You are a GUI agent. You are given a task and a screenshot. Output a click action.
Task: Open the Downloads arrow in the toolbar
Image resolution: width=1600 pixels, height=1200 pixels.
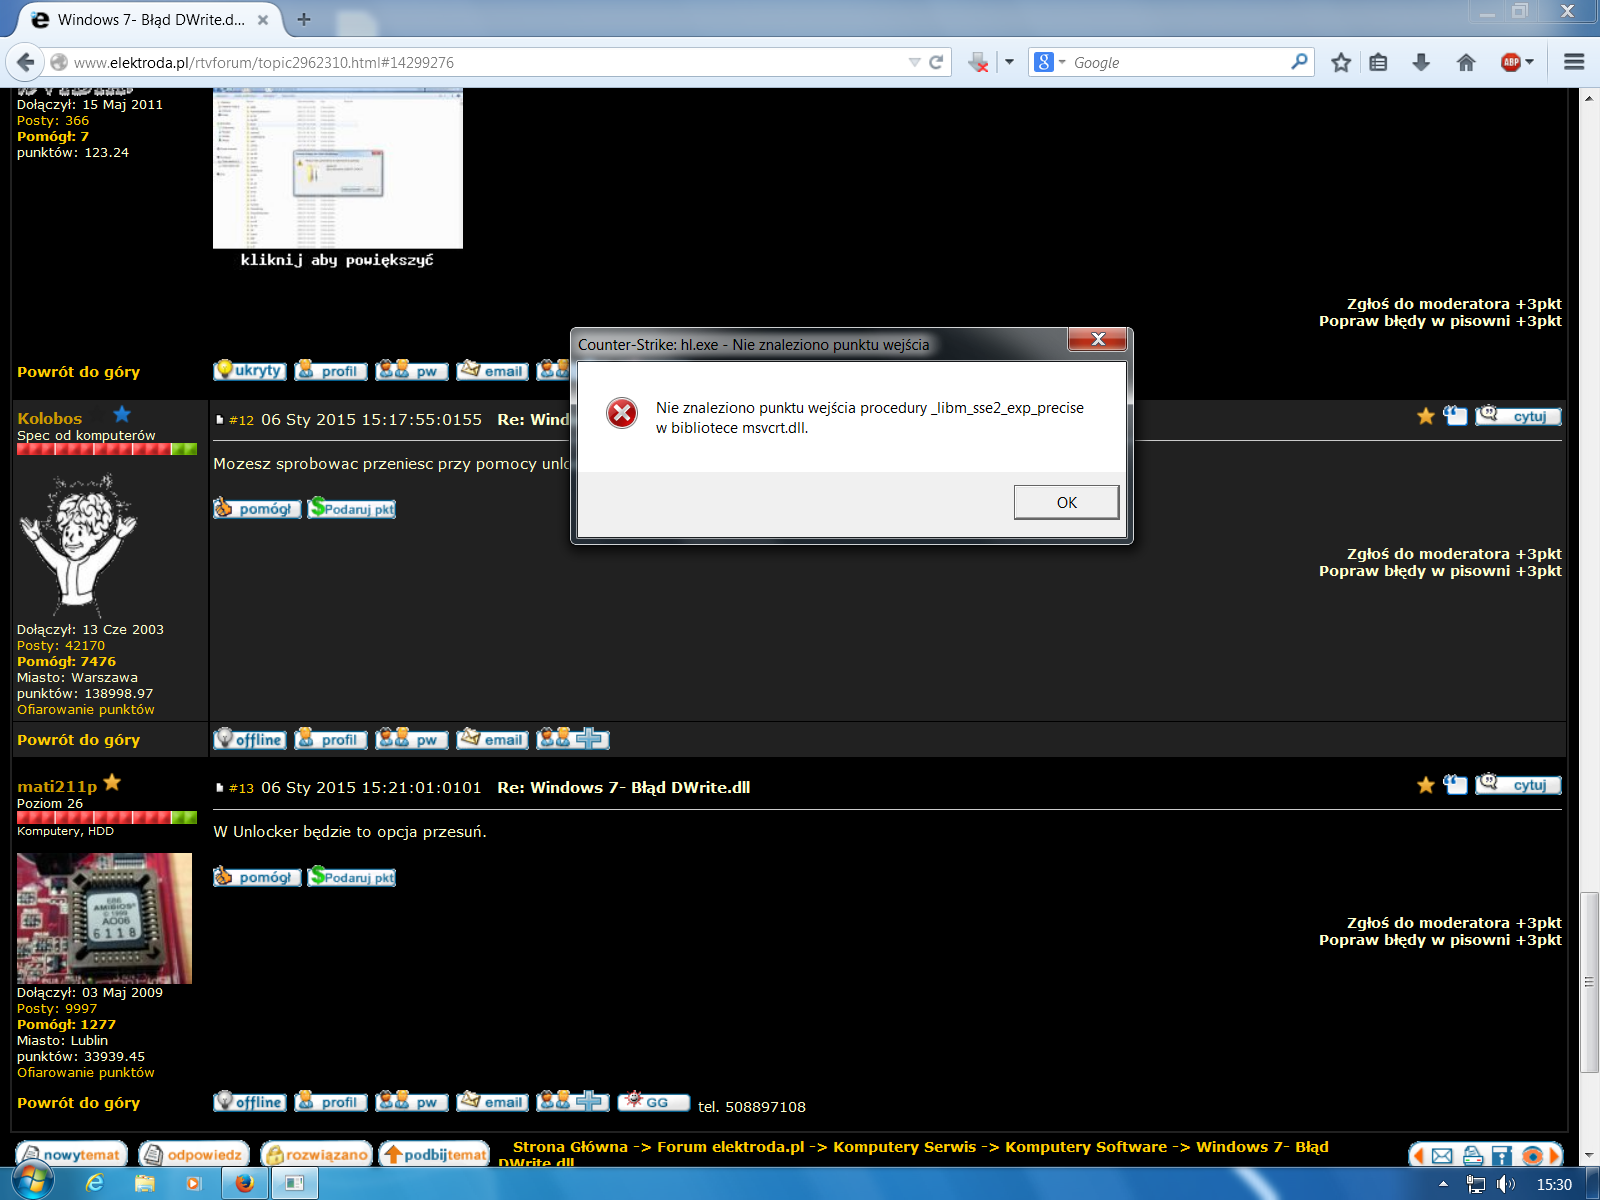pyautogui.click(x=1421, y=62)
